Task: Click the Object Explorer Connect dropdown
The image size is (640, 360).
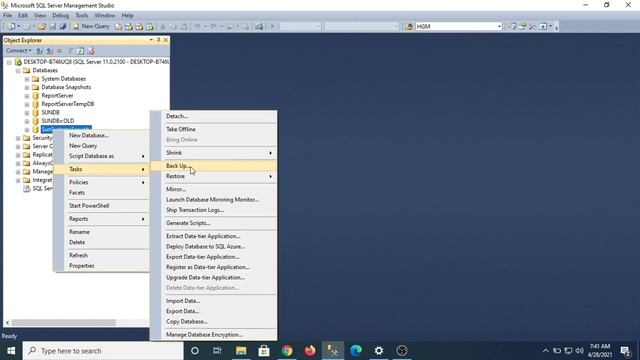Action: click(x=18, y=51)
